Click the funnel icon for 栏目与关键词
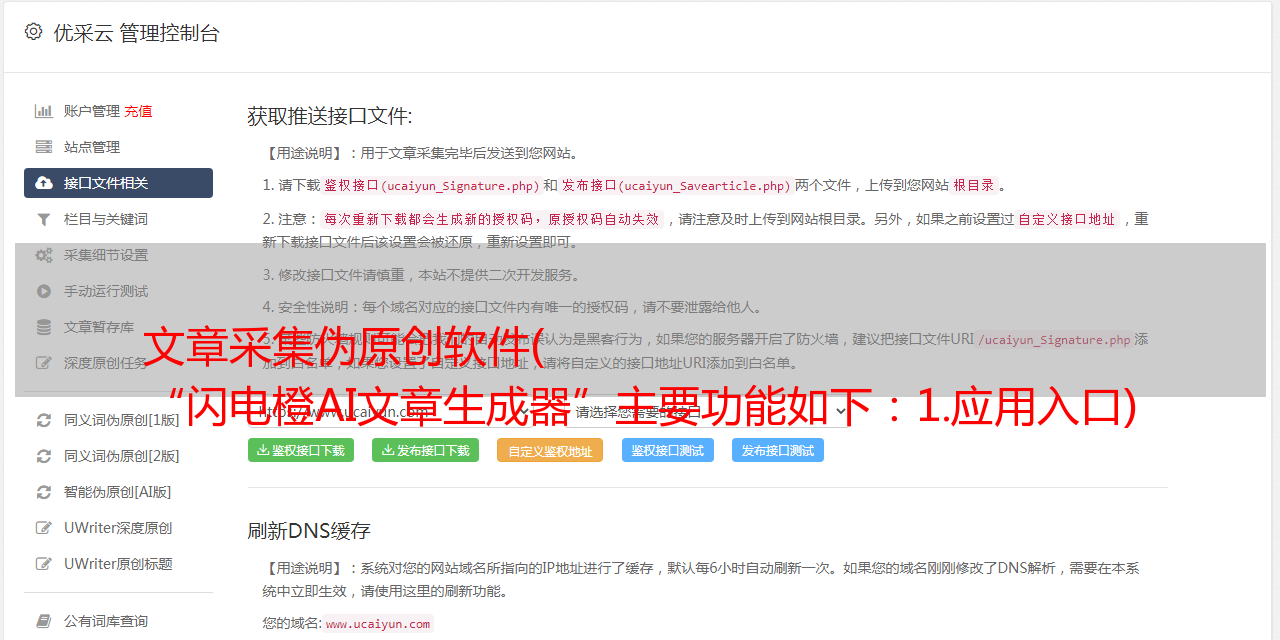The height and width of the screenshot is (640, 1280). (x=44, y=219)
